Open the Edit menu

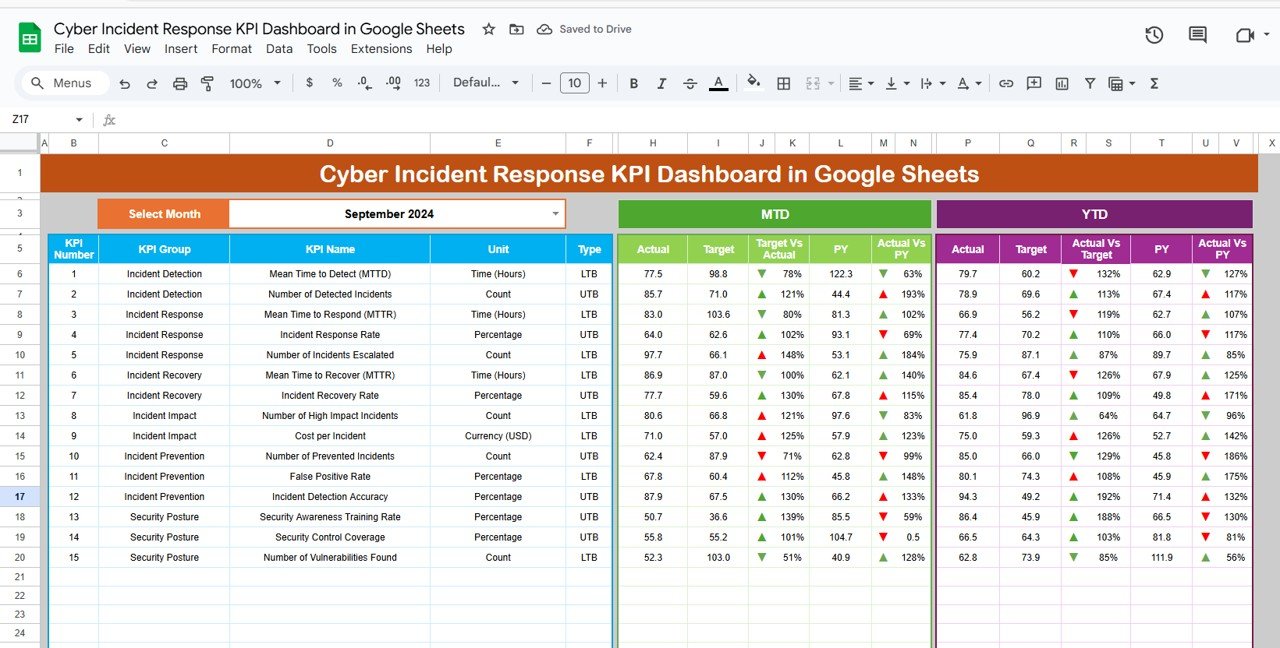[x=99, y=48]
